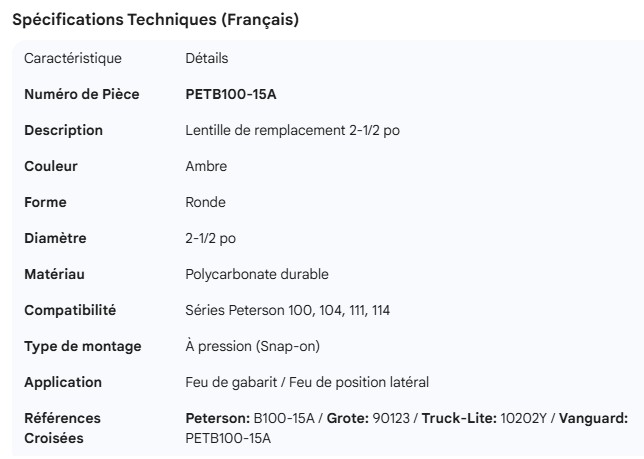
Task: Select the Caractéristique column header
Action: coord(73,59)
